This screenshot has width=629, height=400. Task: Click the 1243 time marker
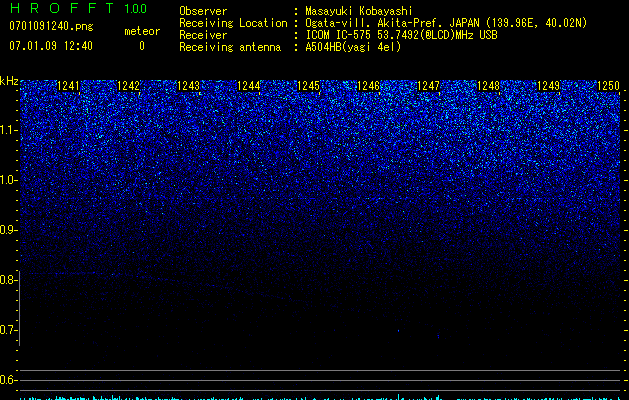point(189,86)
